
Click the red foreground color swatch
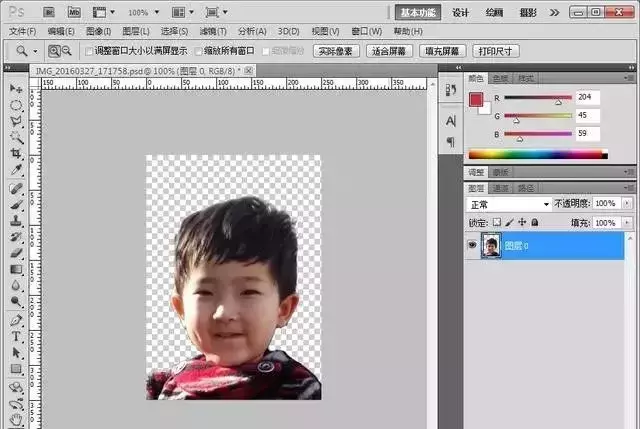pos(476,99)
